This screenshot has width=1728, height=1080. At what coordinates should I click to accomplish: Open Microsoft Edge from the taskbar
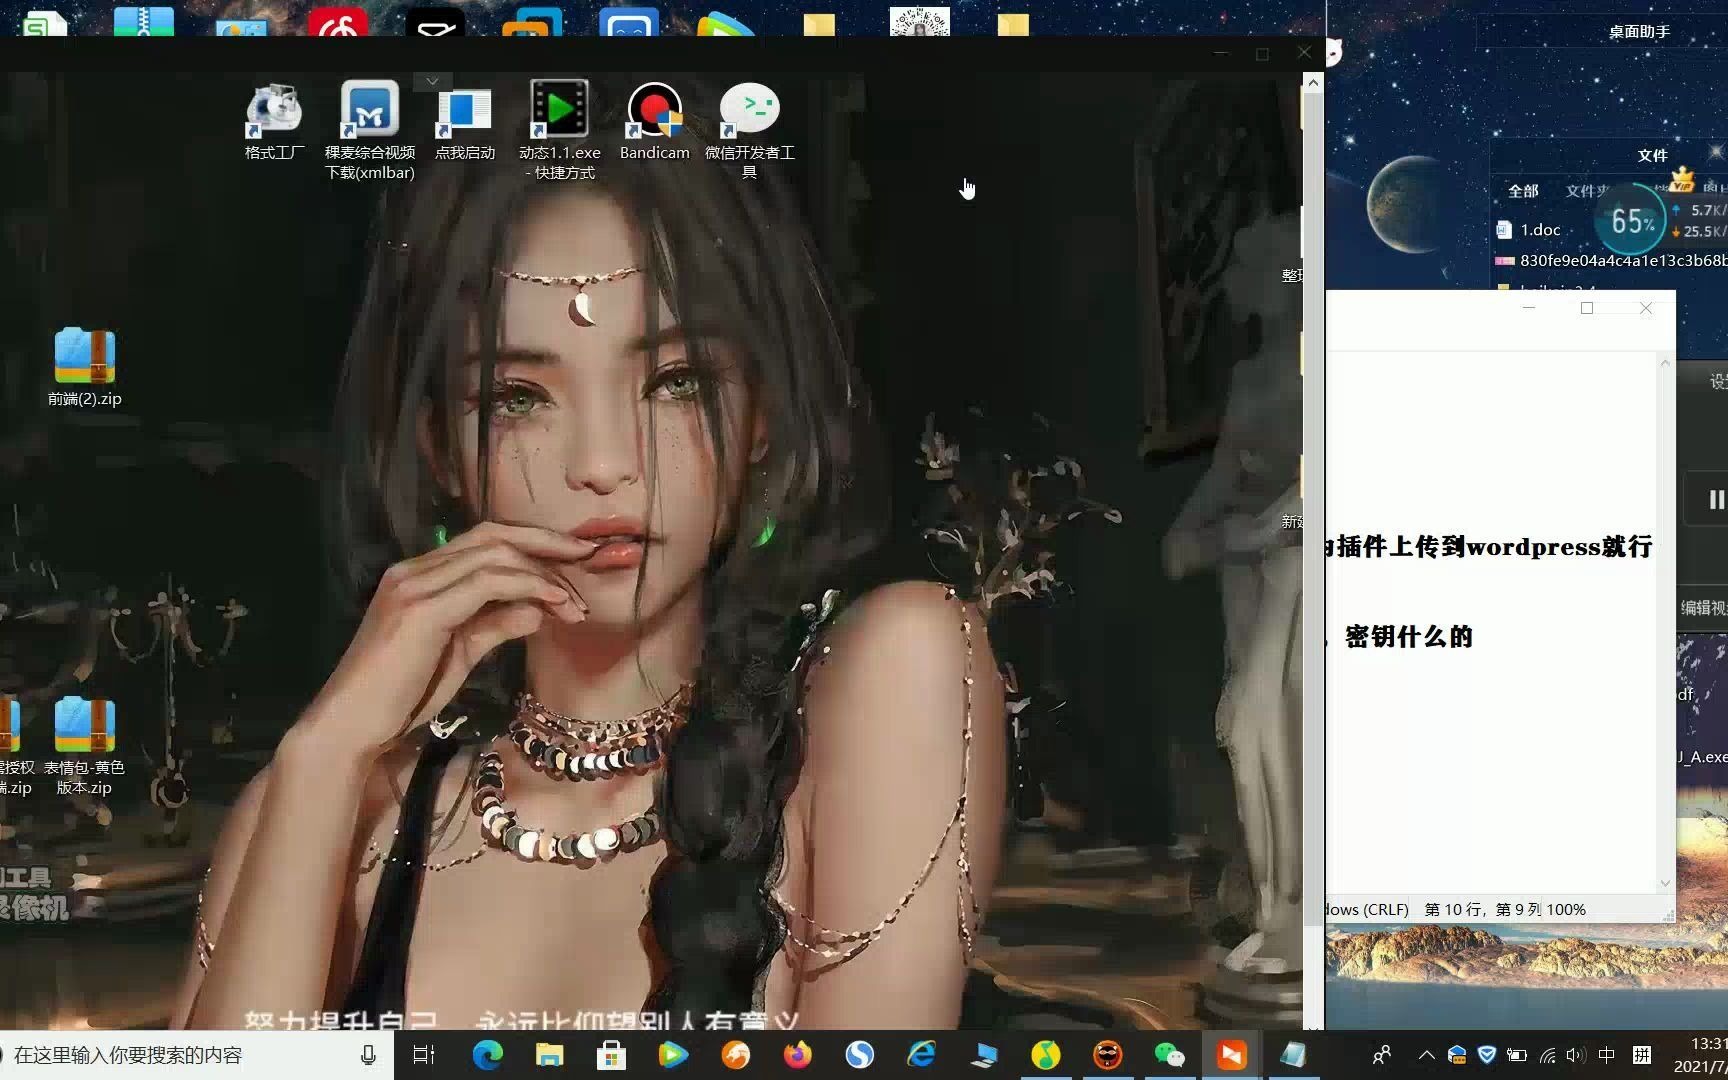pos(487,1055)
